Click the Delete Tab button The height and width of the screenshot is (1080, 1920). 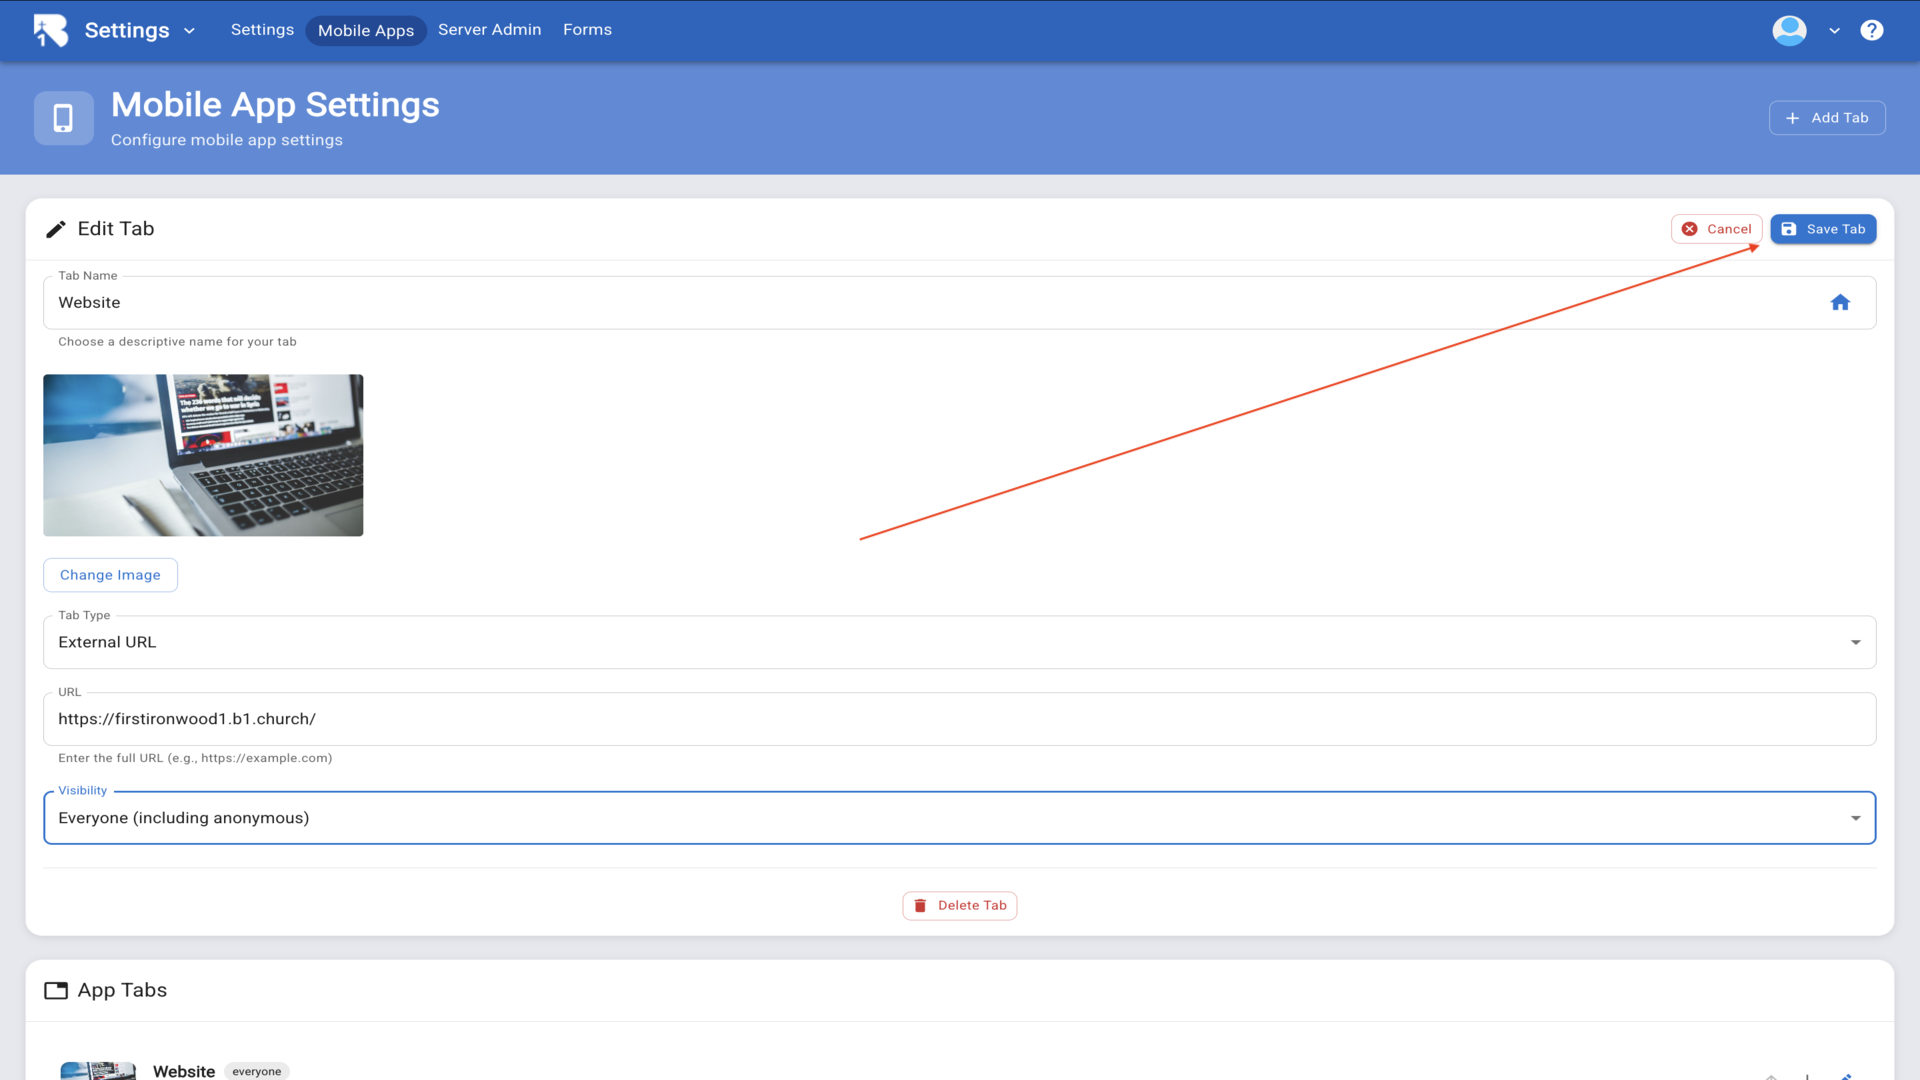pos(959,905)
